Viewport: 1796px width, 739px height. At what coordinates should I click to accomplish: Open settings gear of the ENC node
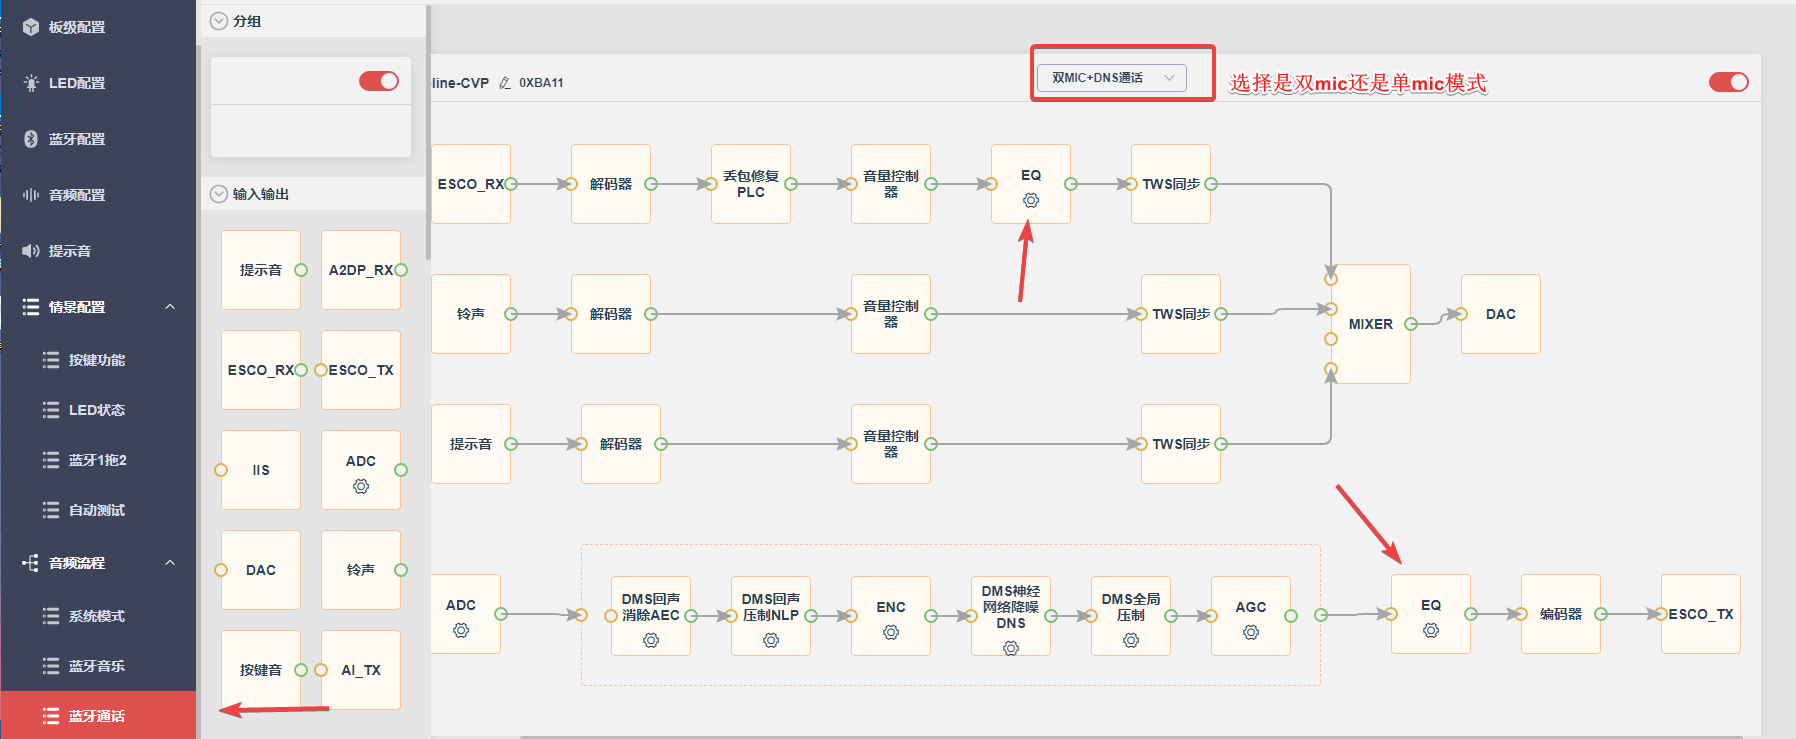click(891, 632)
